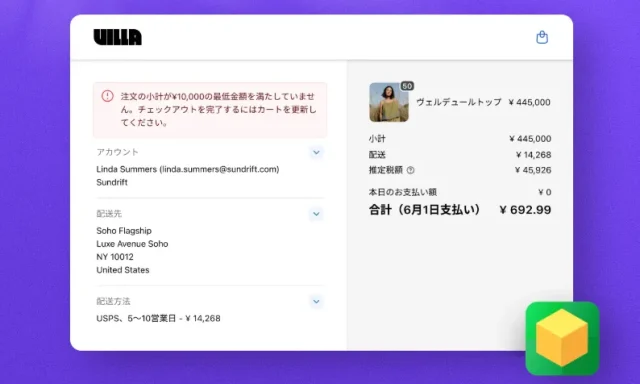
Task: Click the VILLA logo
Action: (118, 37)
